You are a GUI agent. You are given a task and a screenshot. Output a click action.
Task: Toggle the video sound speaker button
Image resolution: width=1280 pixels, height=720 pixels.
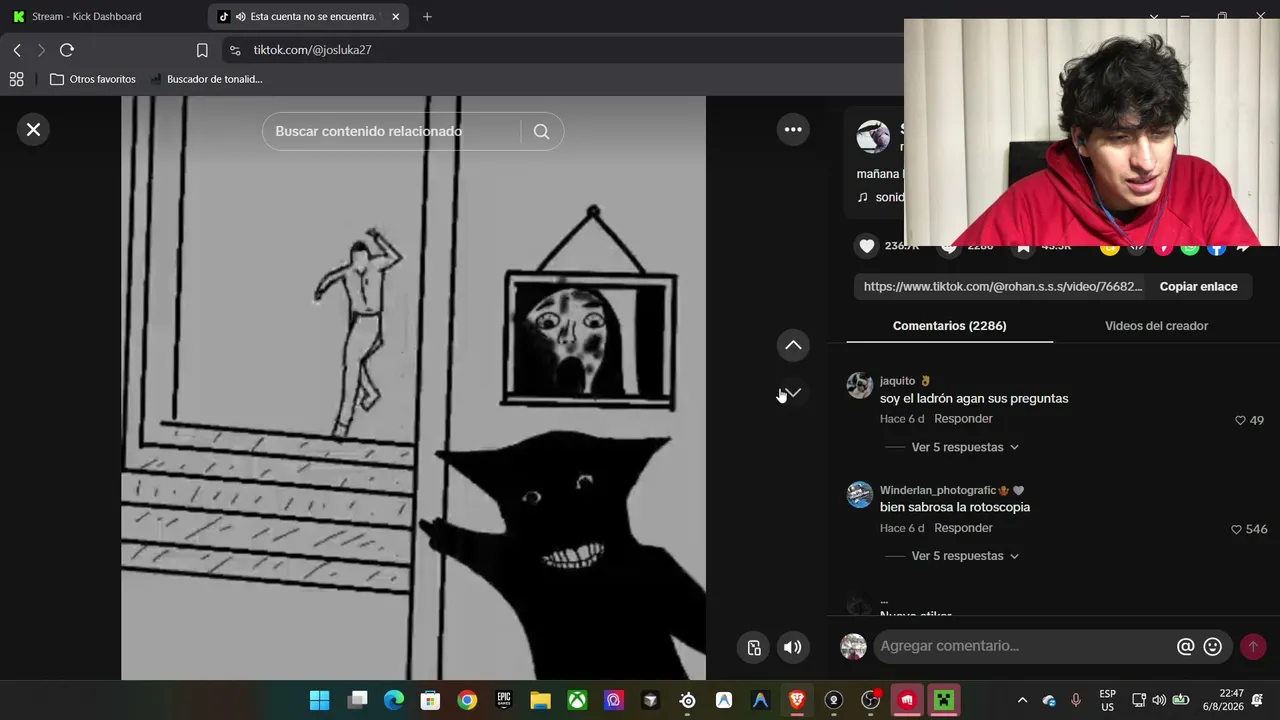[793, 647]
